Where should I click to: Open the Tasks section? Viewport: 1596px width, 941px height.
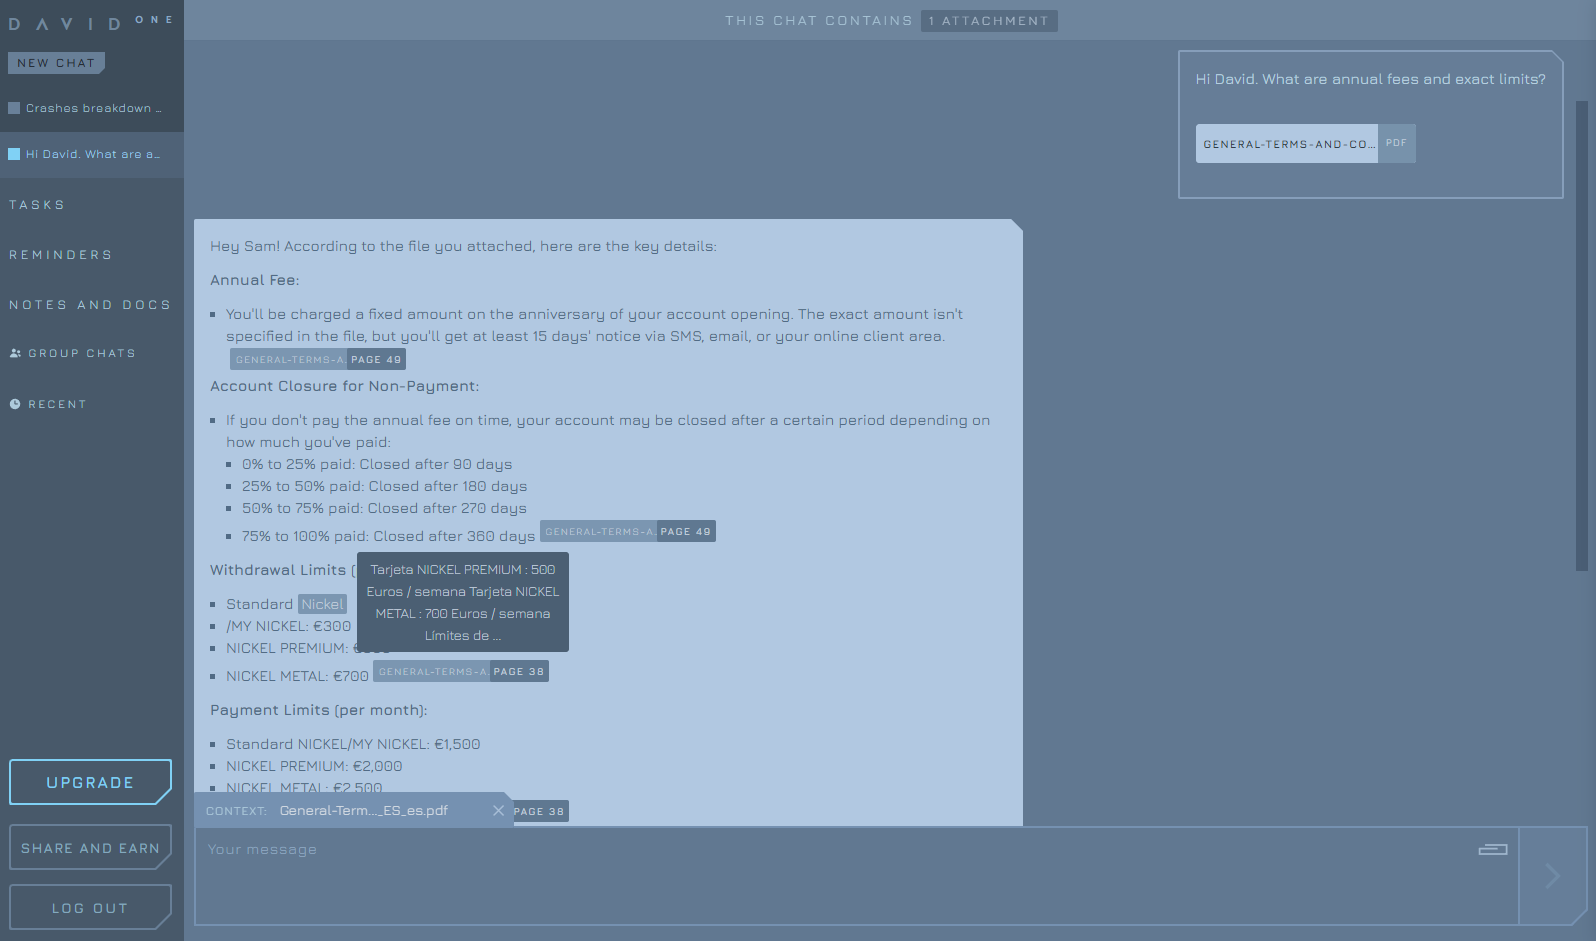37,205
